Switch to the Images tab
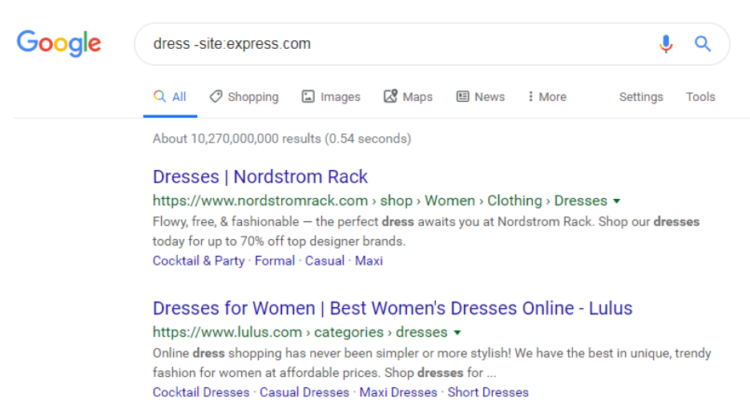750x409 pixels. [x=331, y=97]
